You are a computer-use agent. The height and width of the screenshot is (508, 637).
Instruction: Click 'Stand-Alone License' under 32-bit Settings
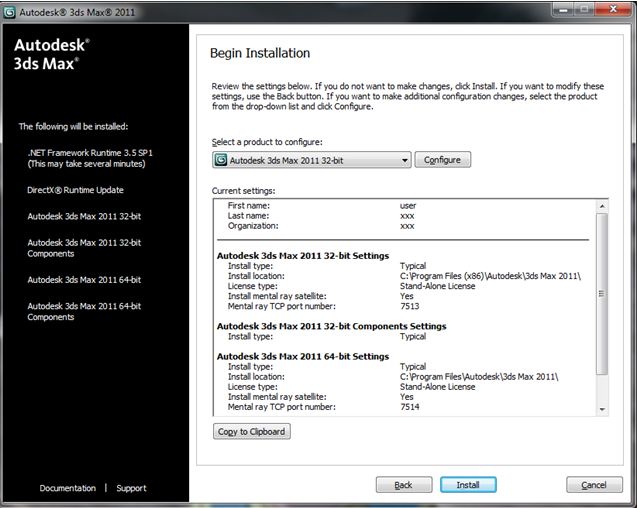[x=438, y=286]
